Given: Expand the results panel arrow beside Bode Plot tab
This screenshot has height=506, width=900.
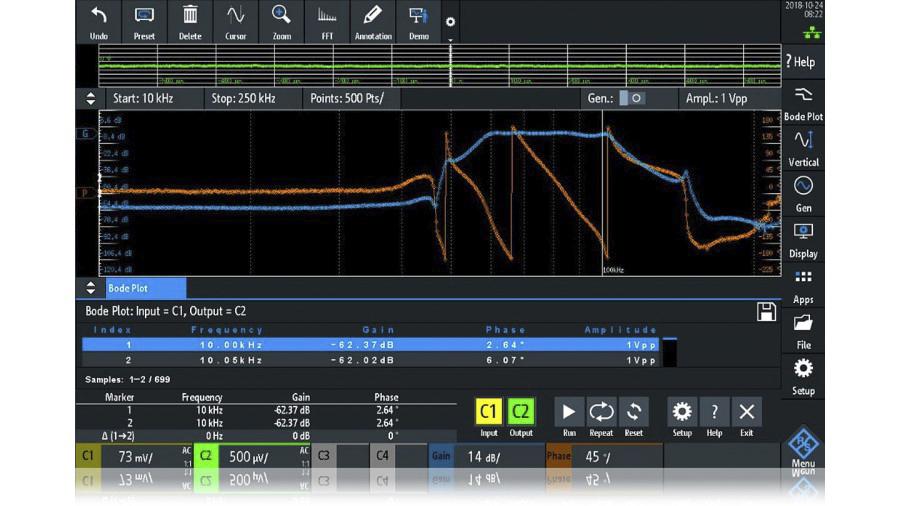Looking at the screenshot, I should coord(90,288).
